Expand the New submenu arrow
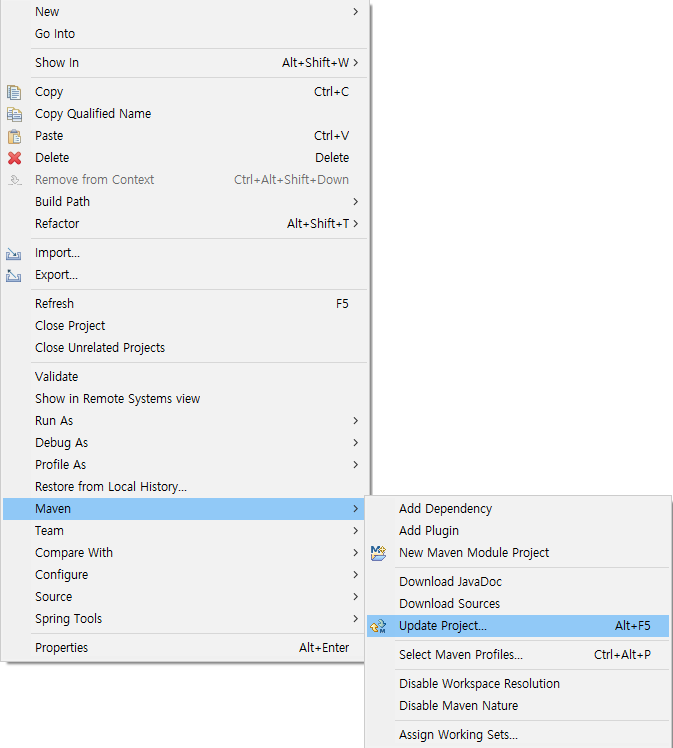Screen dimensions: 673x748 (355, 11)
